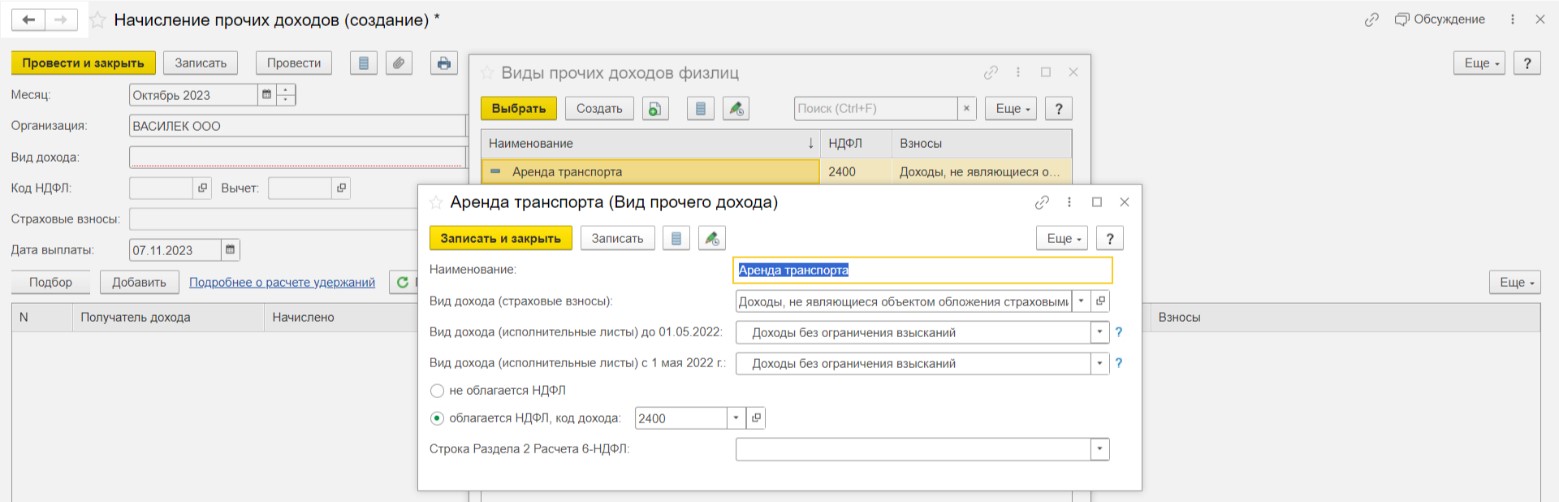Open the Вычет field open-form icon

click(x=341, y=188)
